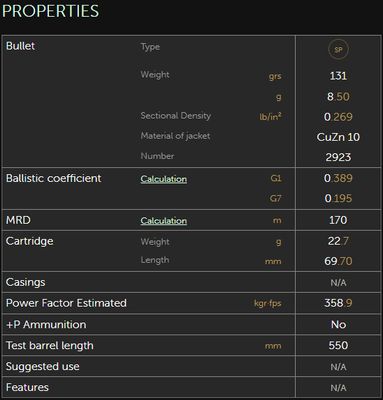Select the Casings row label

(x=26, y=282)
